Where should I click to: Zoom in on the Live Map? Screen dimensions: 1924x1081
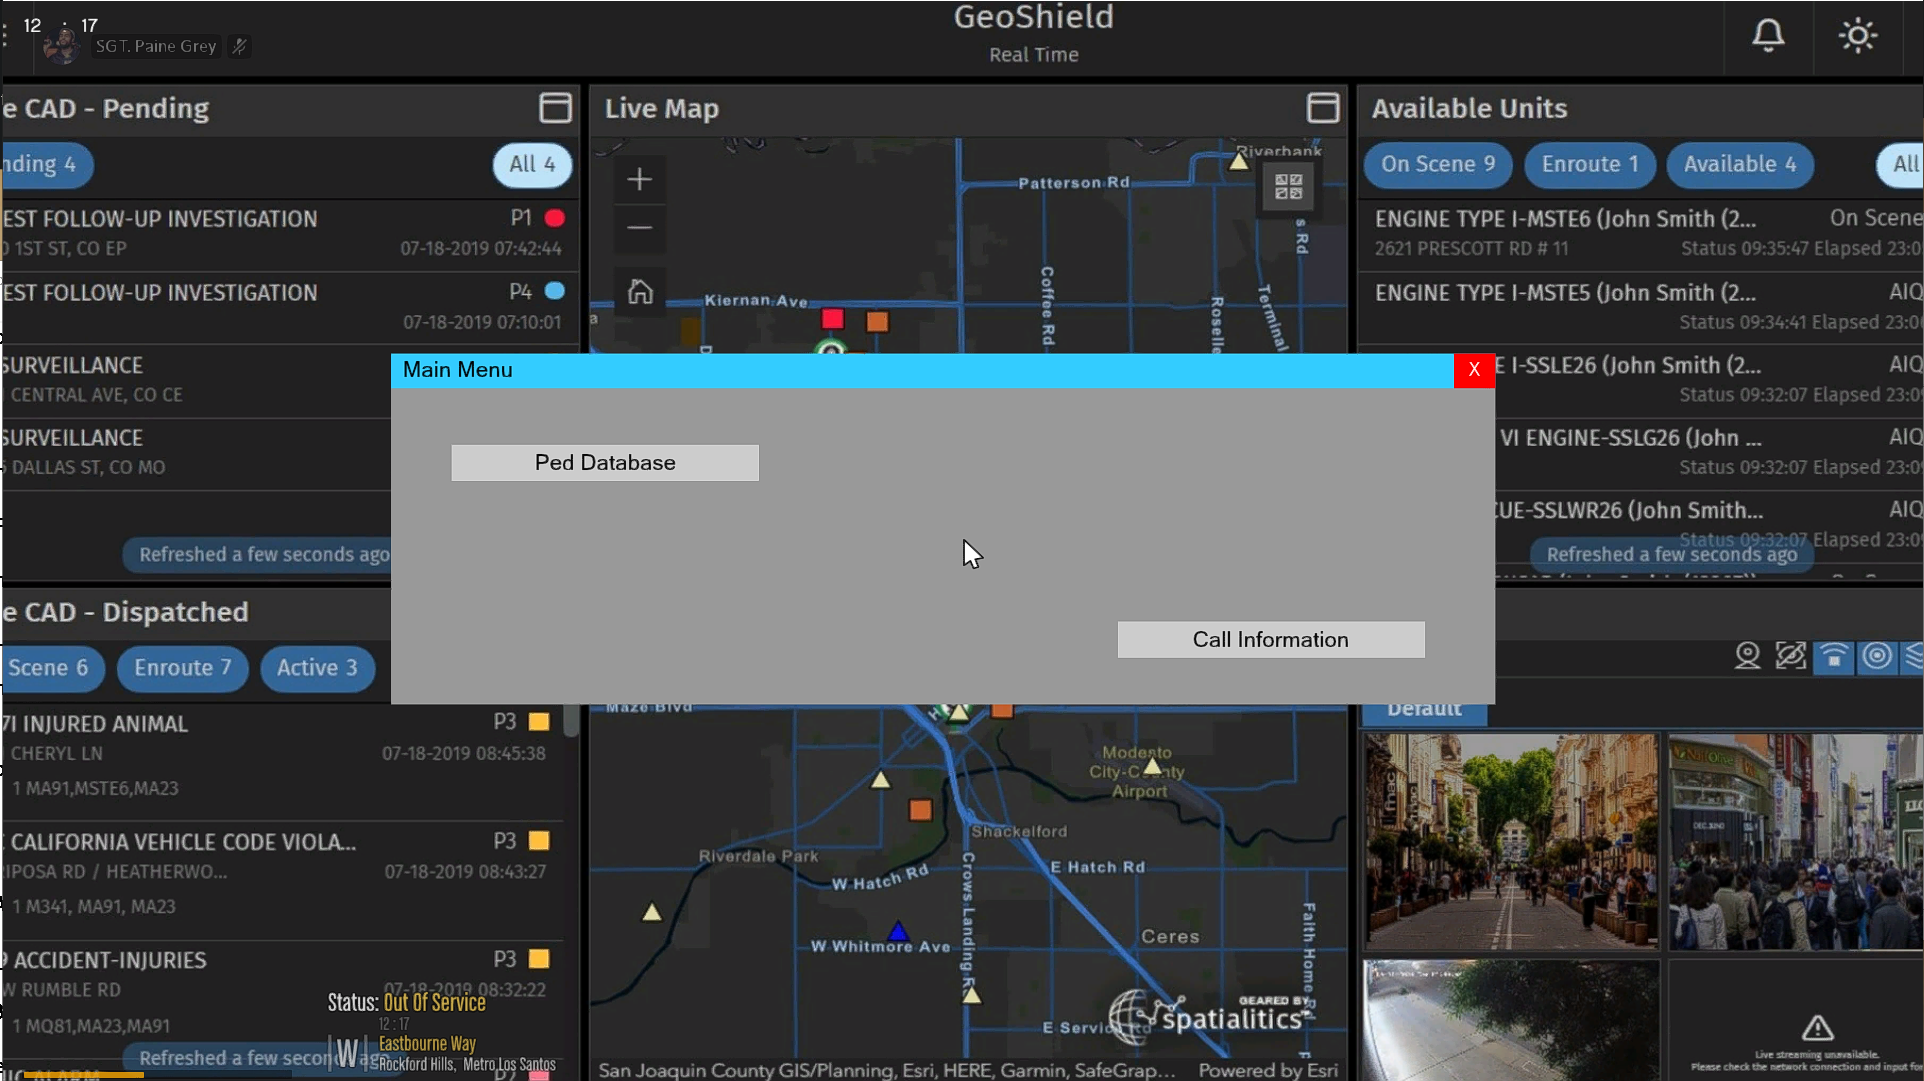(640, 180)
